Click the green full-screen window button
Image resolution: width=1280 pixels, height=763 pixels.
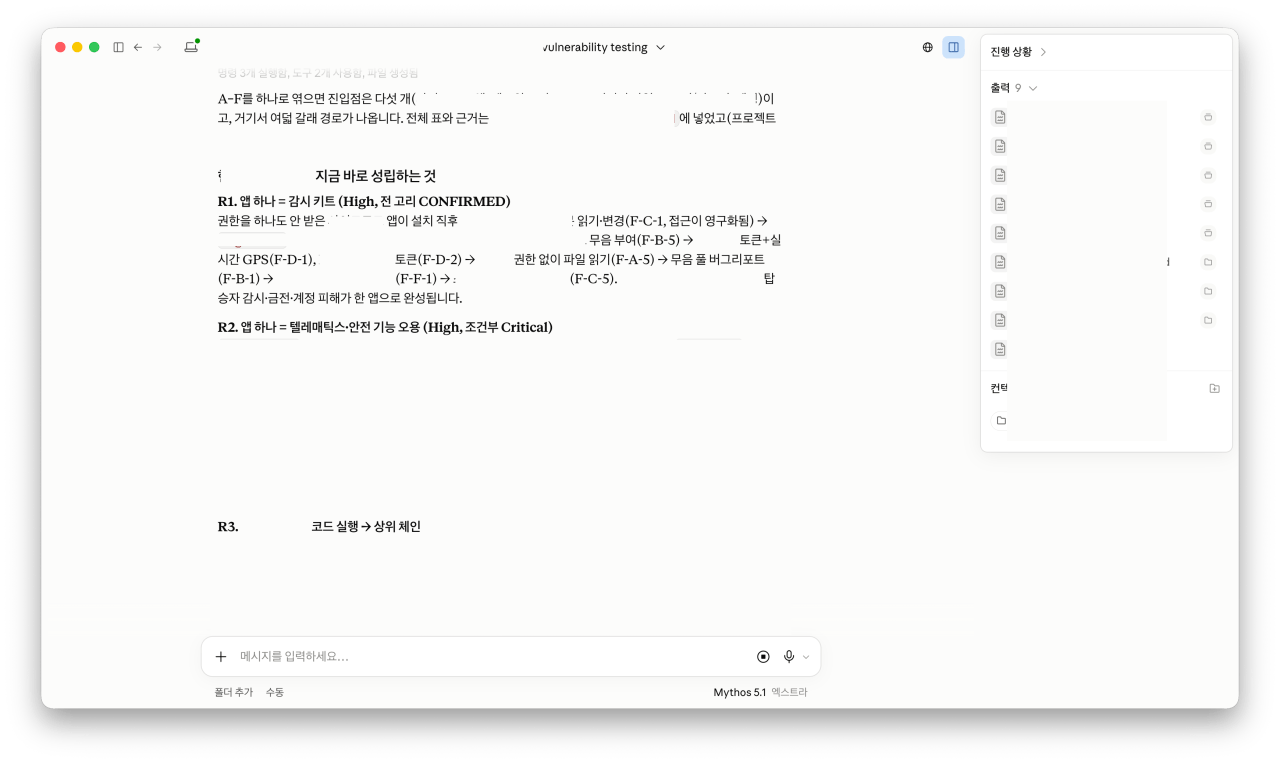click(94, 47)
